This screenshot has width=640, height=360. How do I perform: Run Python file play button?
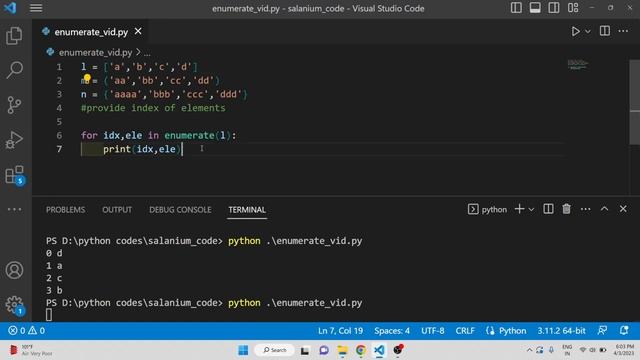pyautogui.click(x=575, y=31)
